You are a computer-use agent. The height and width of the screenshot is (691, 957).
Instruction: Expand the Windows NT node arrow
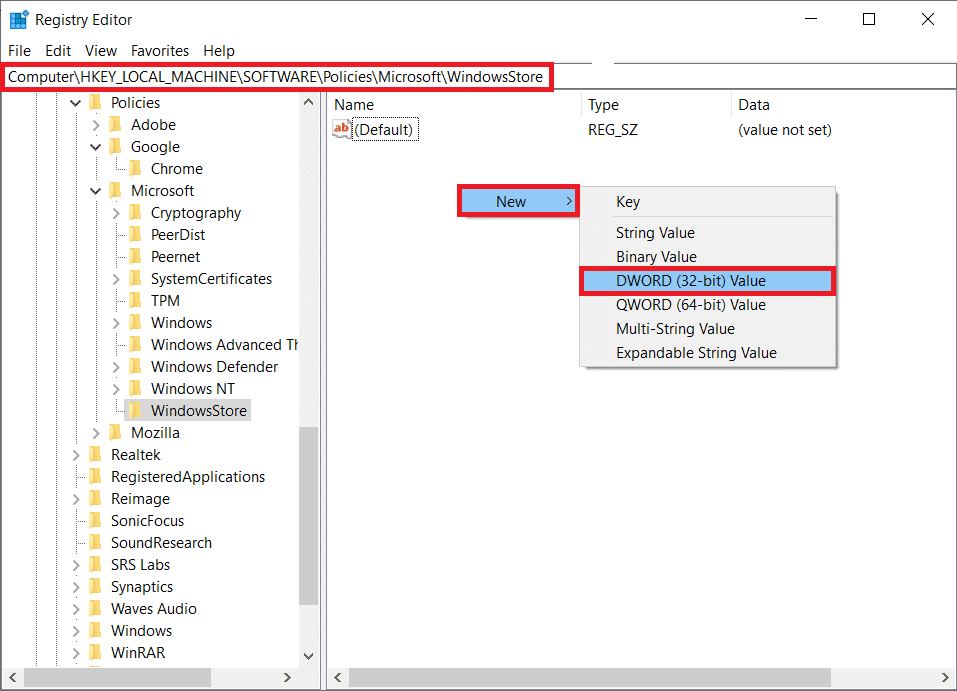(116, 389)
